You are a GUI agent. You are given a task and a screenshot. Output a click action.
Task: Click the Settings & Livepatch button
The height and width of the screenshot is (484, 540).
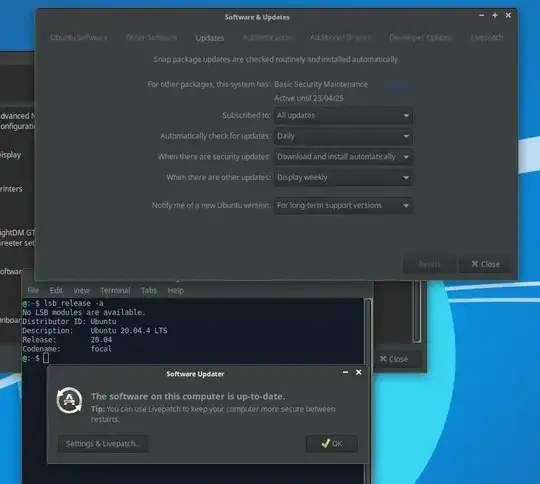pyautogui.click(x=103, y=444)
